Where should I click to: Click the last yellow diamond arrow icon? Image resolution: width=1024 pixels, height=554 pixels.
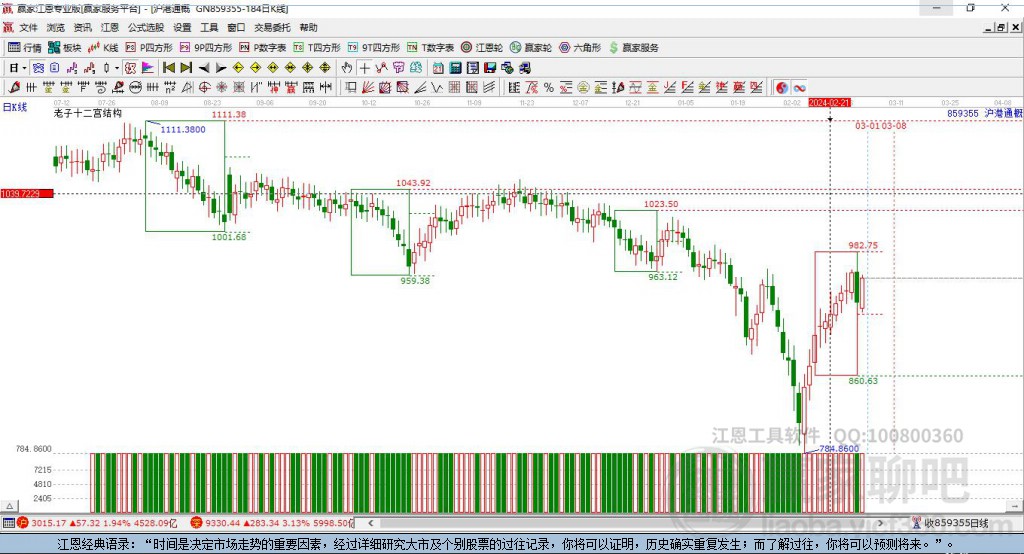(325, 68)
